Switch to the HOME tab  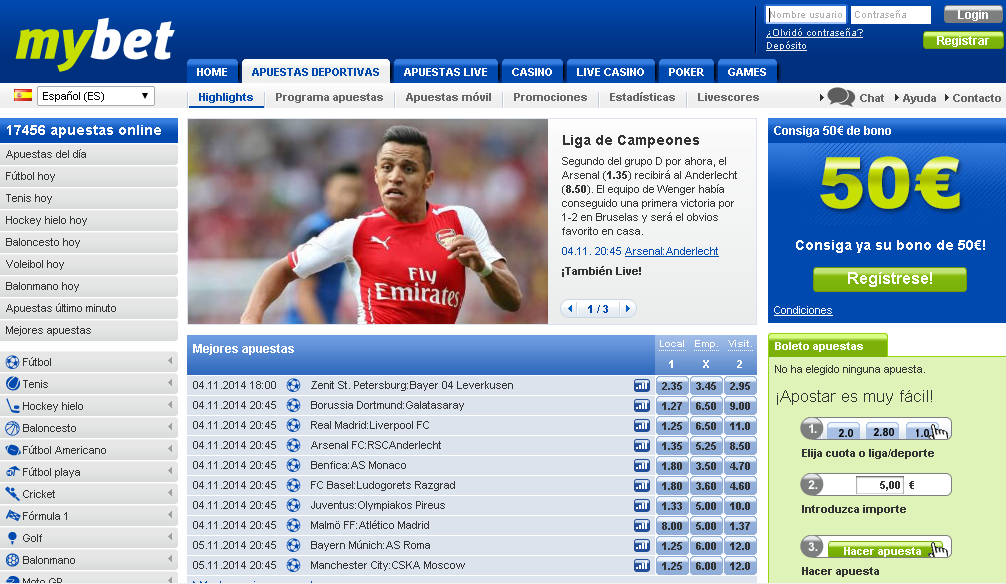point(212,72)
